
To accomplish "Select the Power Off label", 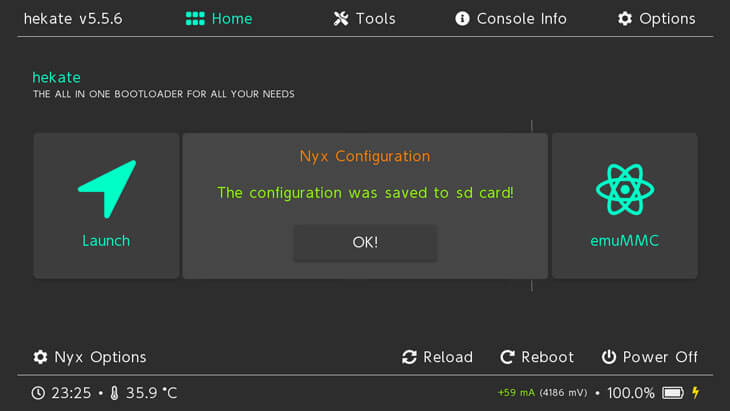I will point(660,357).
